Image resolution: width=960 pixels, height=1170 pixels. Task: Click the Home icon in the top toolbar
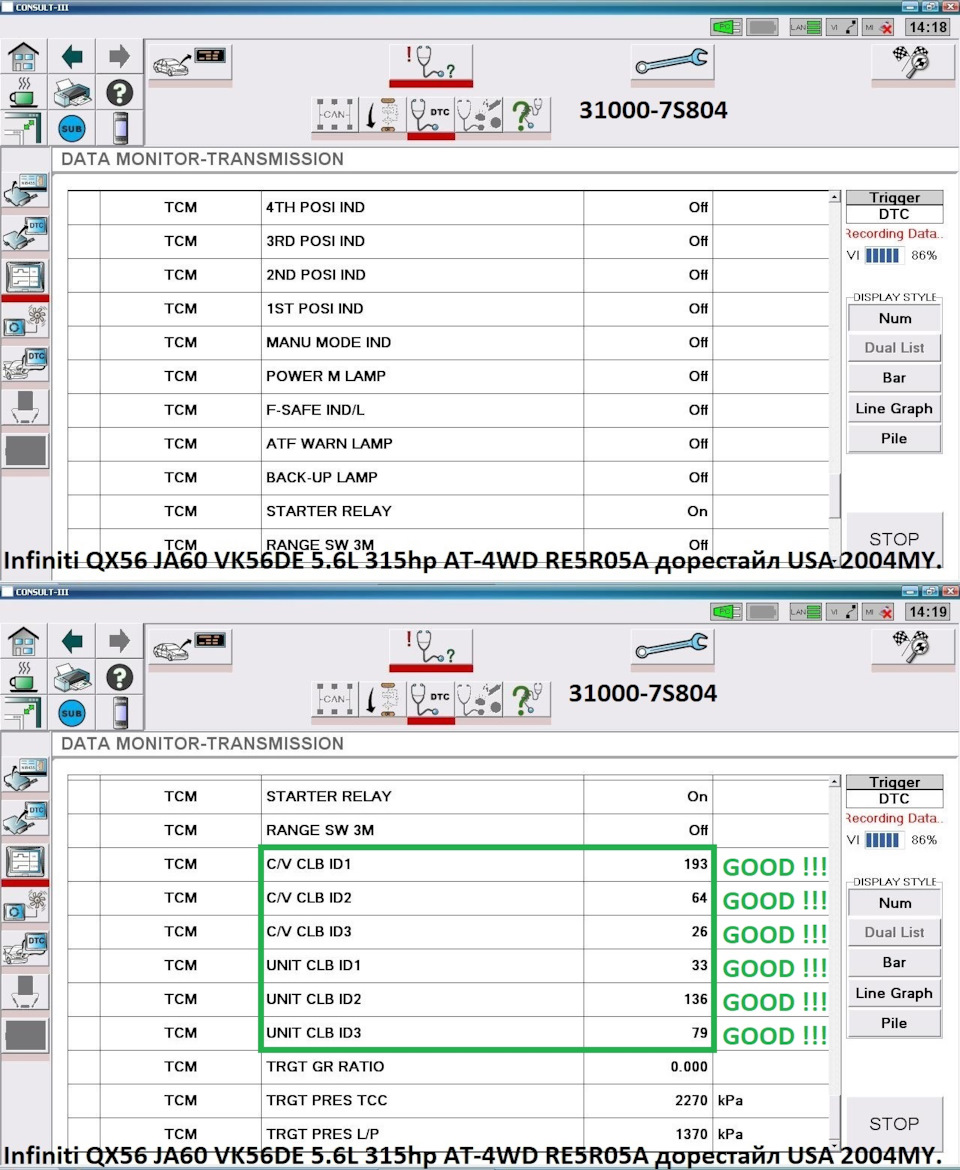[23, 55]
